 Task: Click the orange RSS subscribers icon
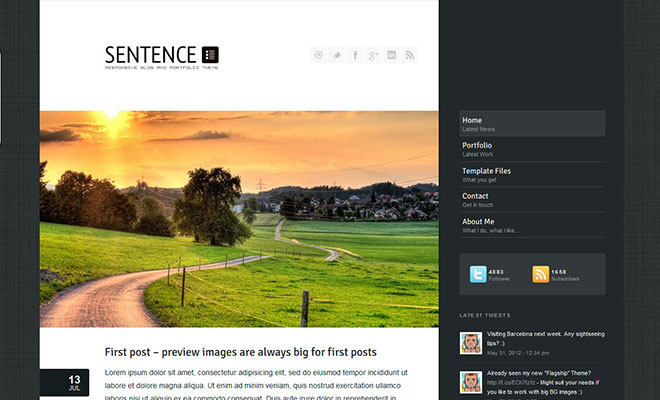click(540, 274)
